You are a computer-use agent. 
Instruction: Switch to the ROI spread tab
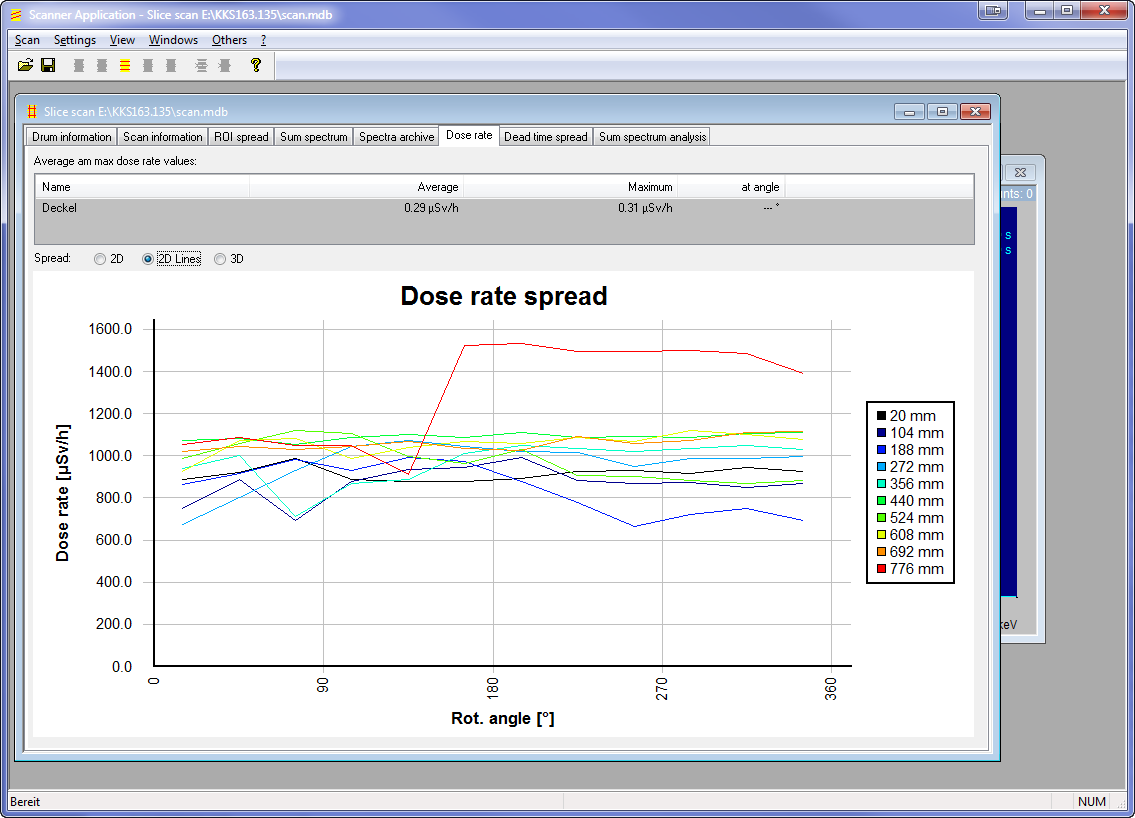pos(241,137)
